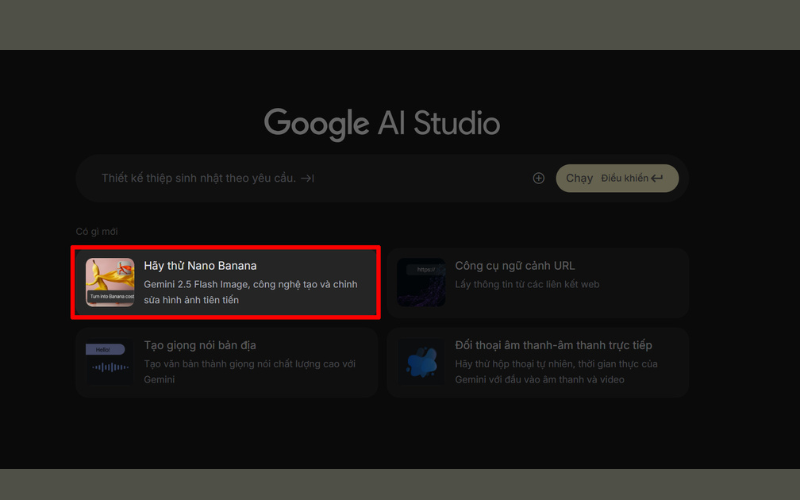Image resolution: width=800 pixels, height=500 pixels.
Task: Click the Nano Banana thumbnail image
Action: [x=110, y=283]
